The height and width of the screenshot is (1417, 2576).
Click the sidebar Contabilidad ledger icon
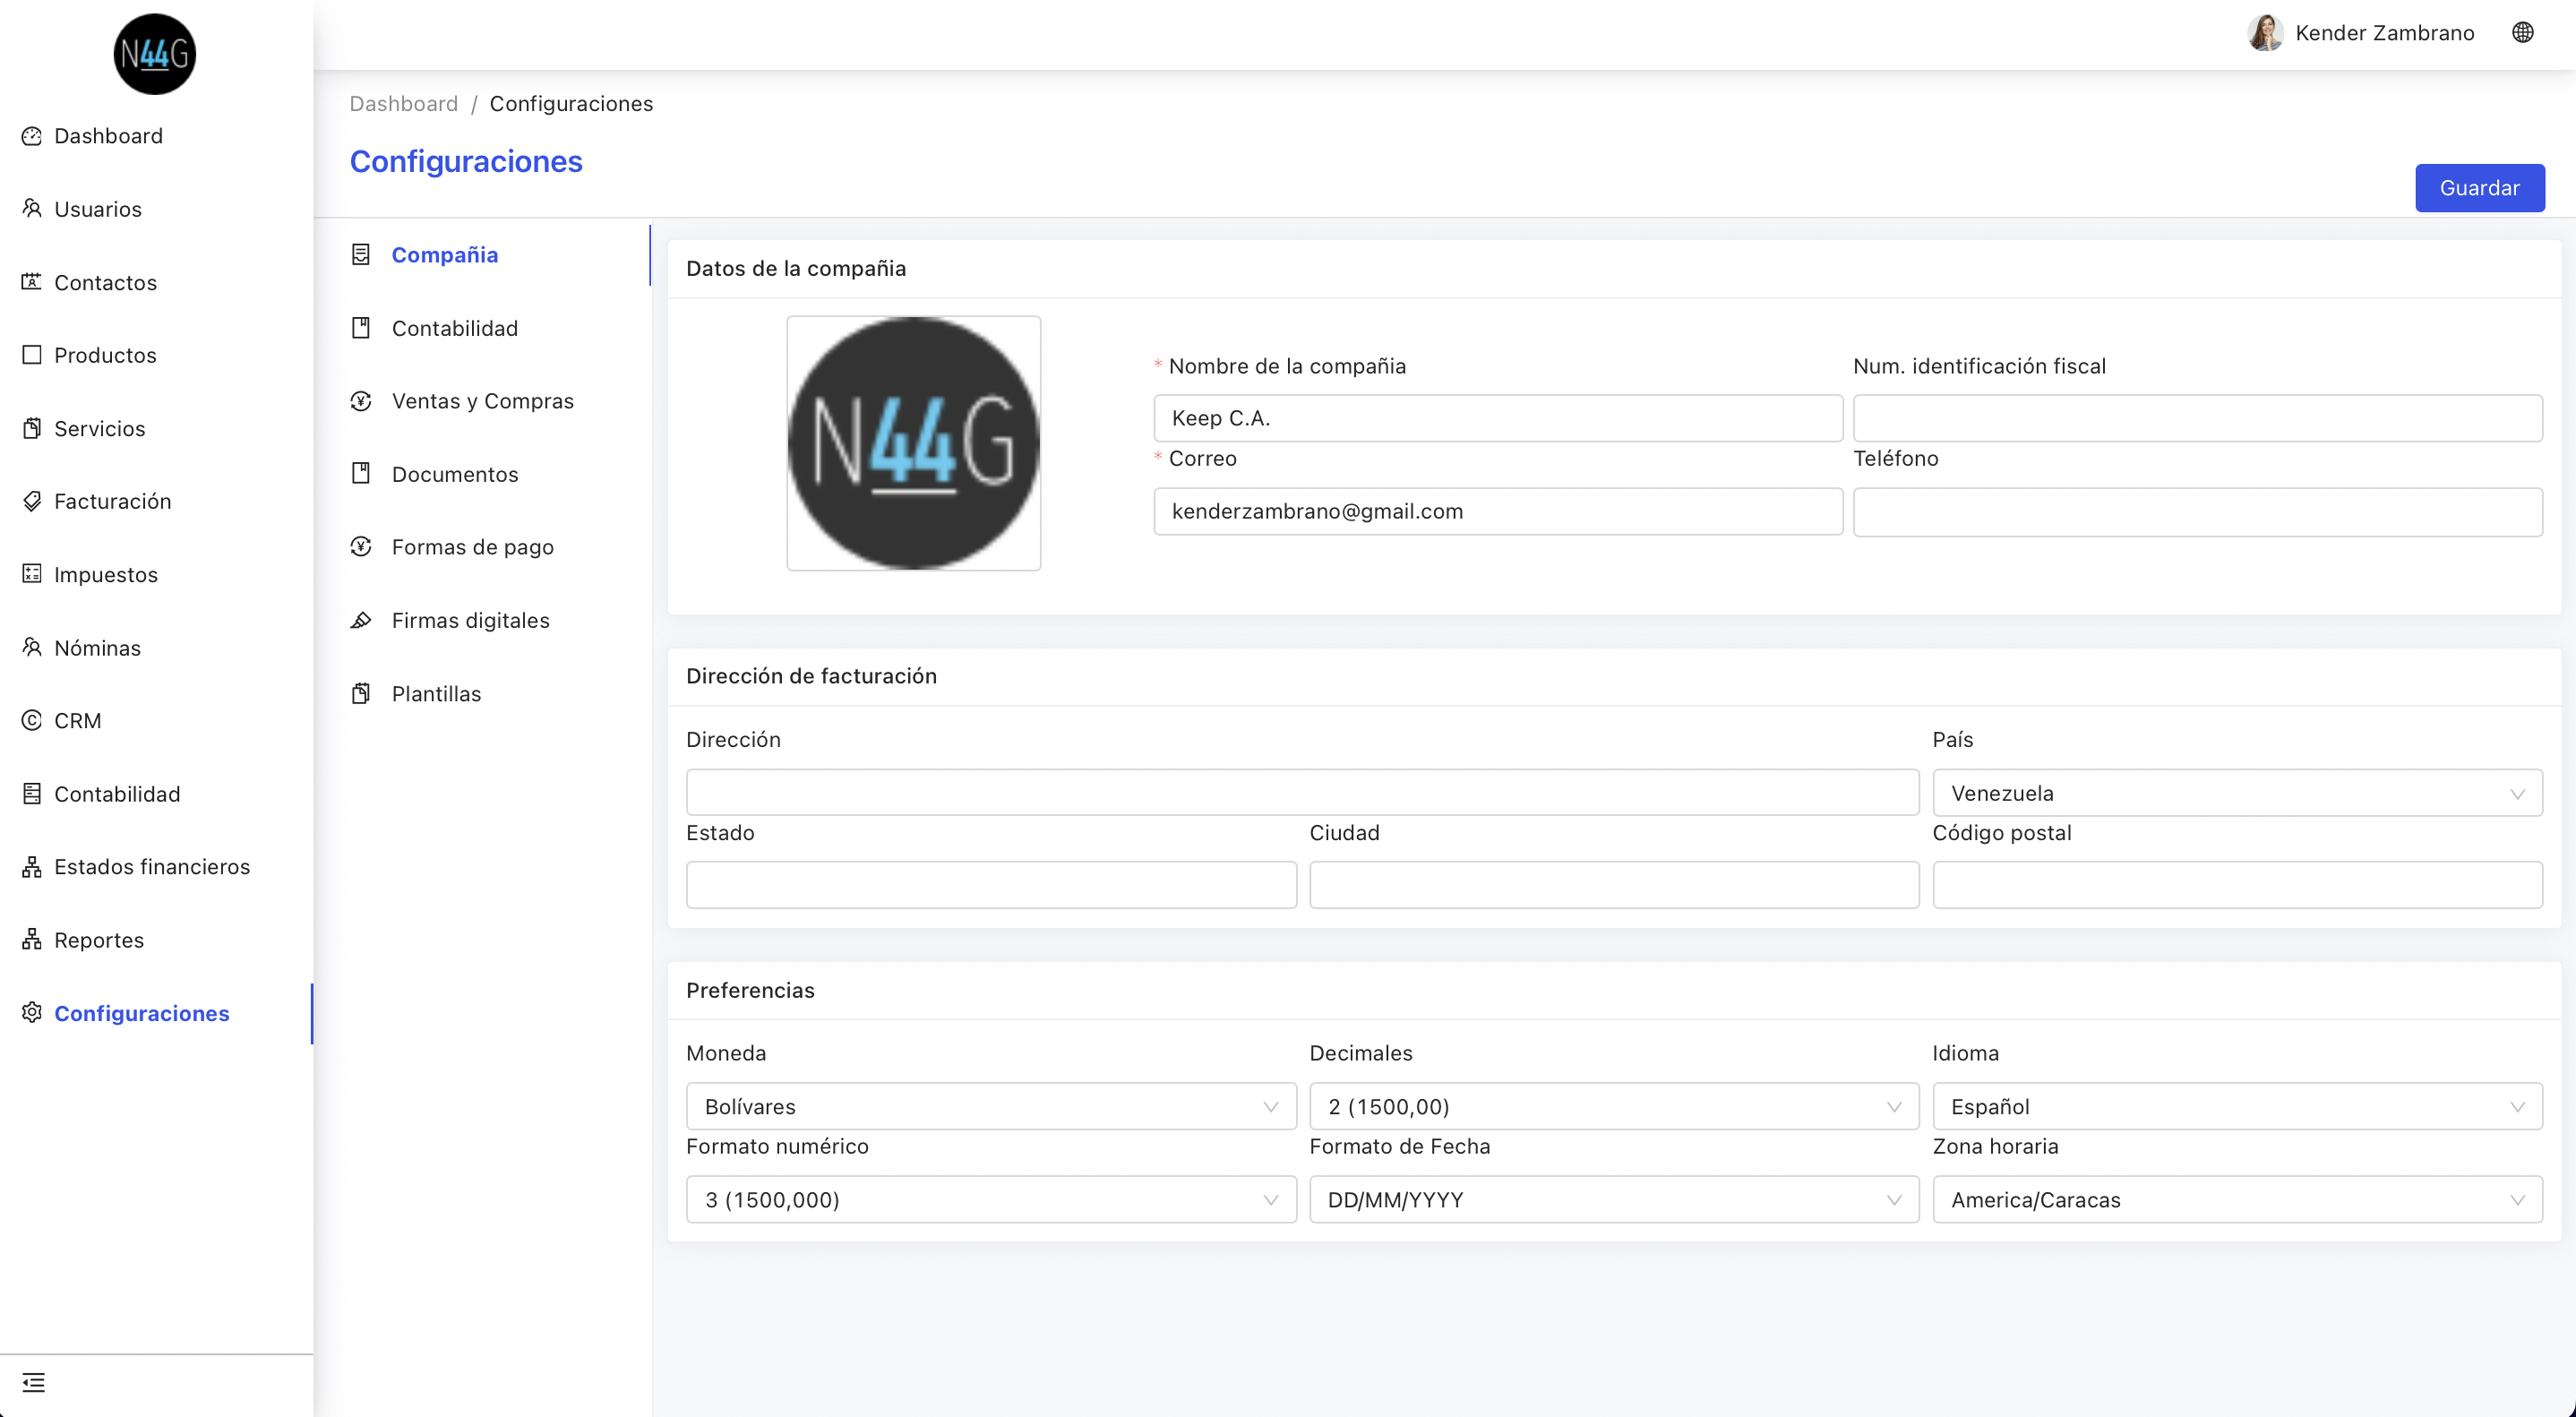tap(32, 793)
